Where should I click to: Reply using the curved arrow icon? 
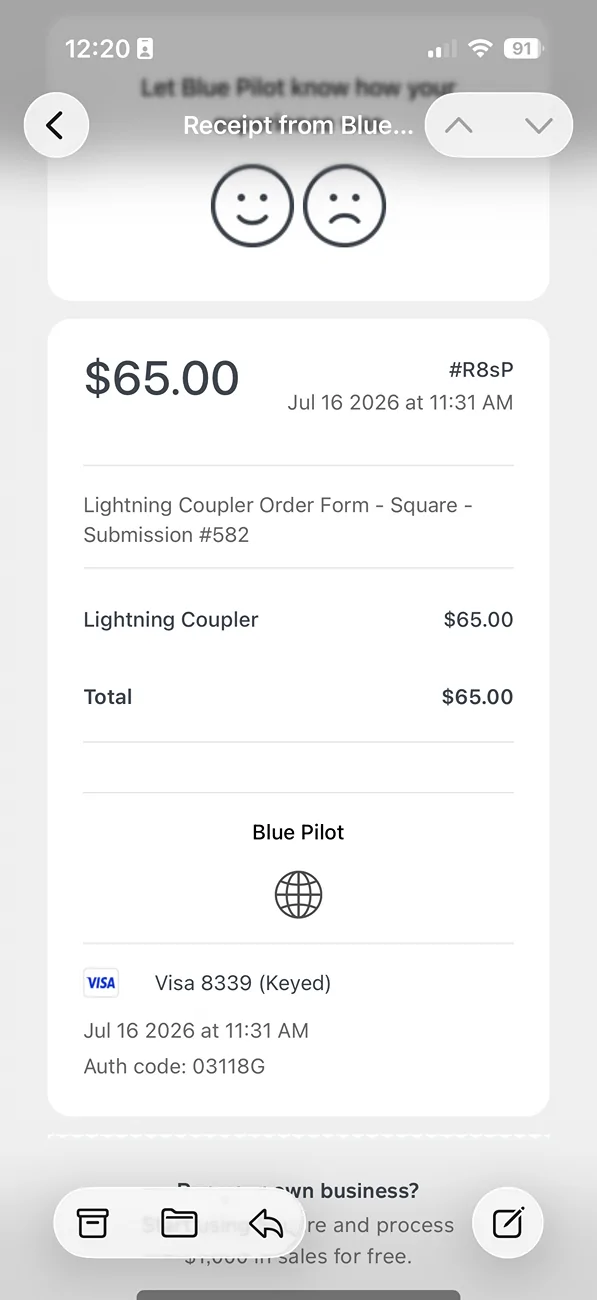coord(266,1222)
